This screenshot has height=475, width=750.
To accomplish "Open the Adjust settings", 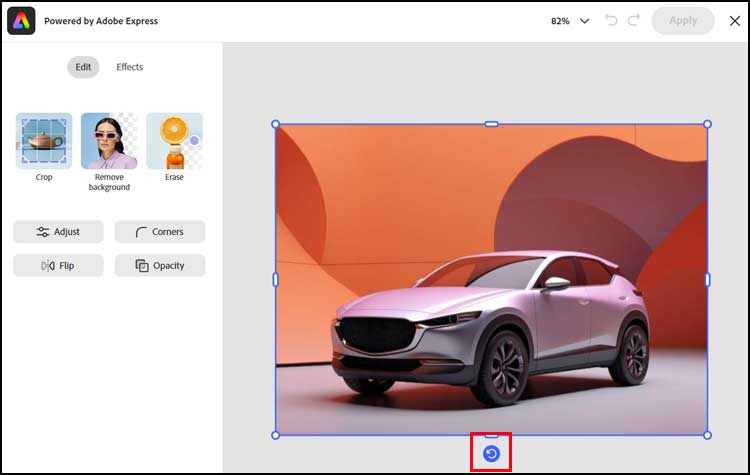I will tap(58, 232).
